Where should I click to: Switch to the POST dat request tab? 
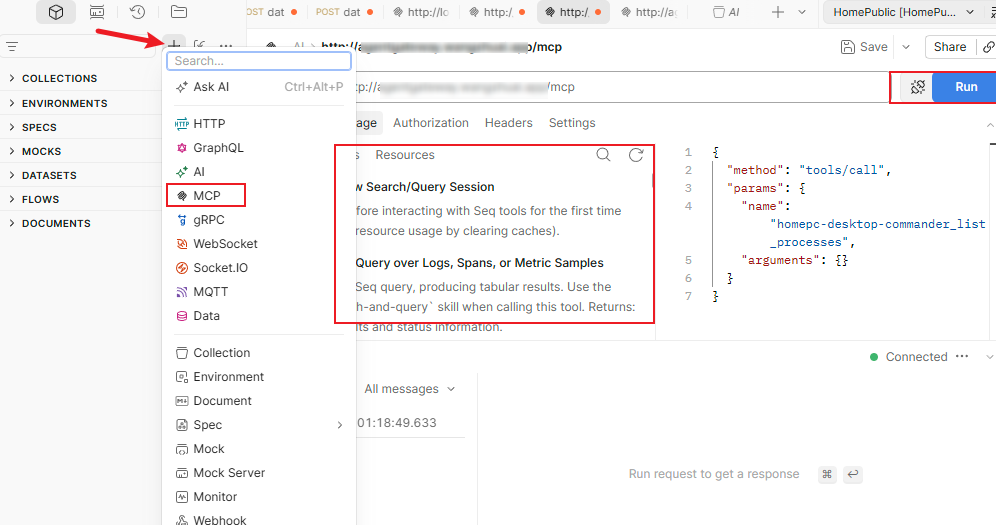point(344,12)
